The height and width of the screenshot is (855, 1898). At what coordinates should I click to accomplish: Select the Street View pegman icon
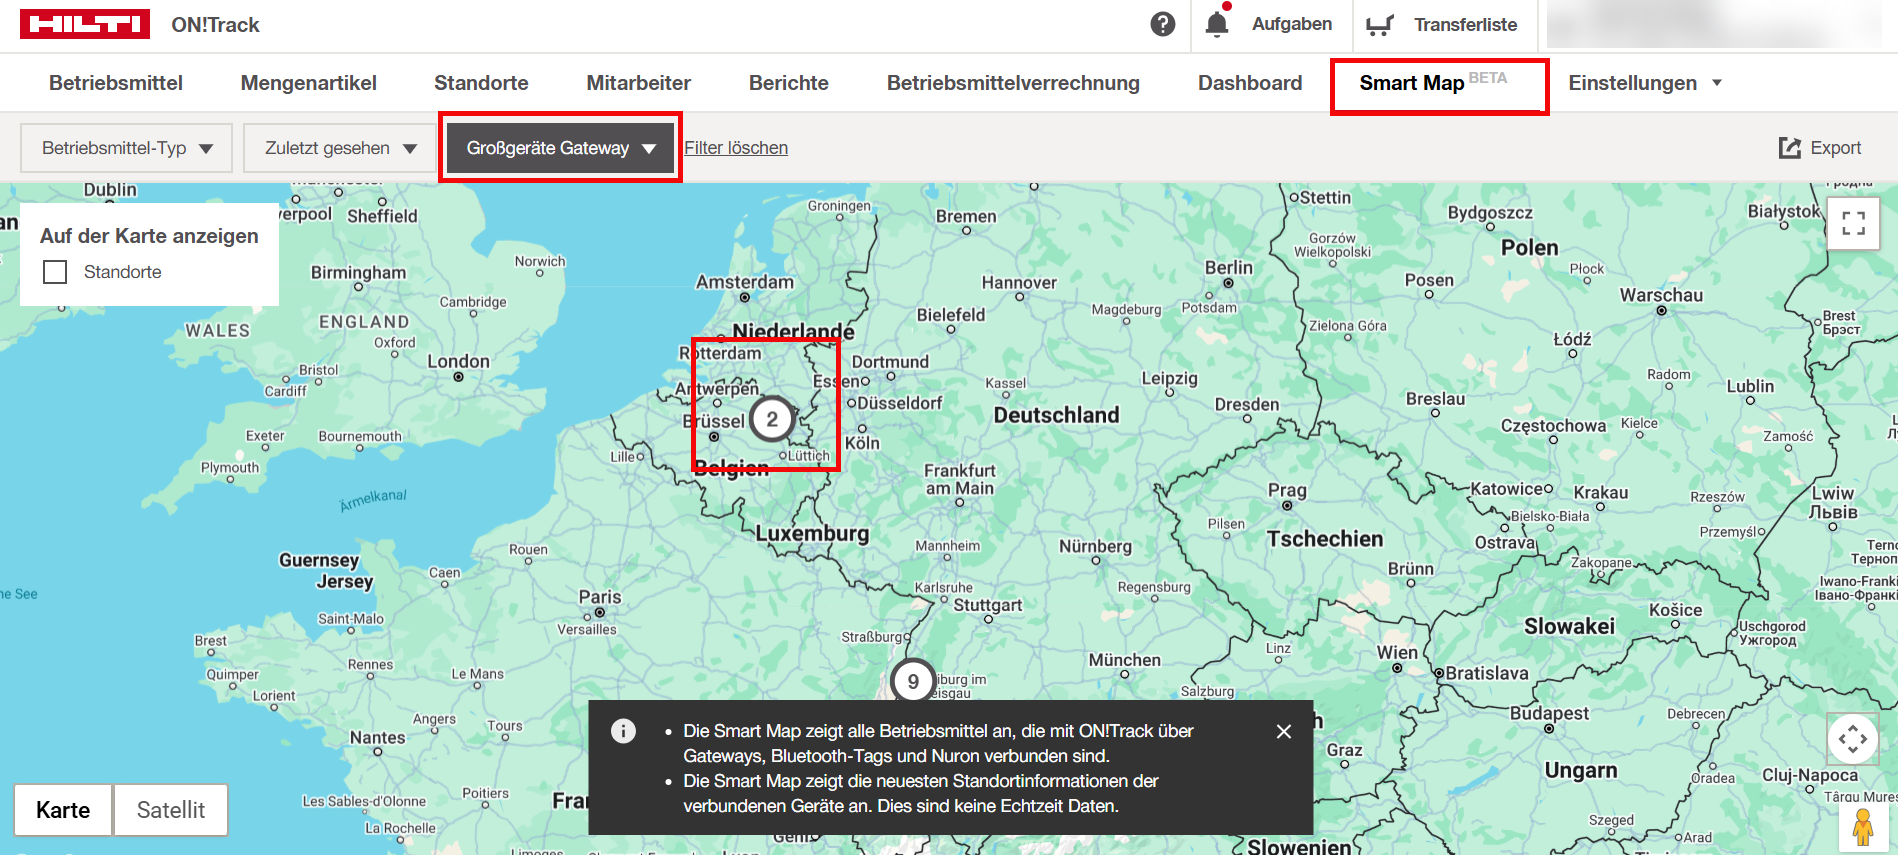coord(1862,828)
